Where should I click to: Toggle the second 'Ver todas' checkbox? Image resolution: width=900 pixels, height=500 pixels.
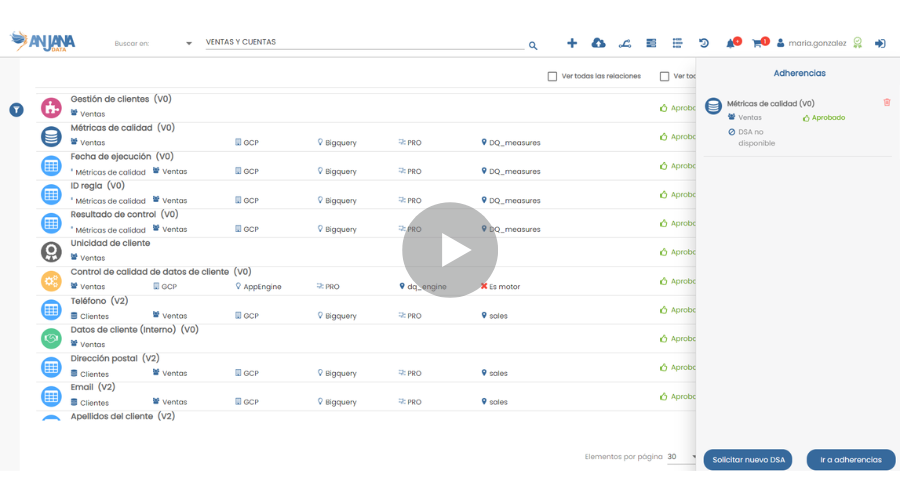click(x=664, y=76)
